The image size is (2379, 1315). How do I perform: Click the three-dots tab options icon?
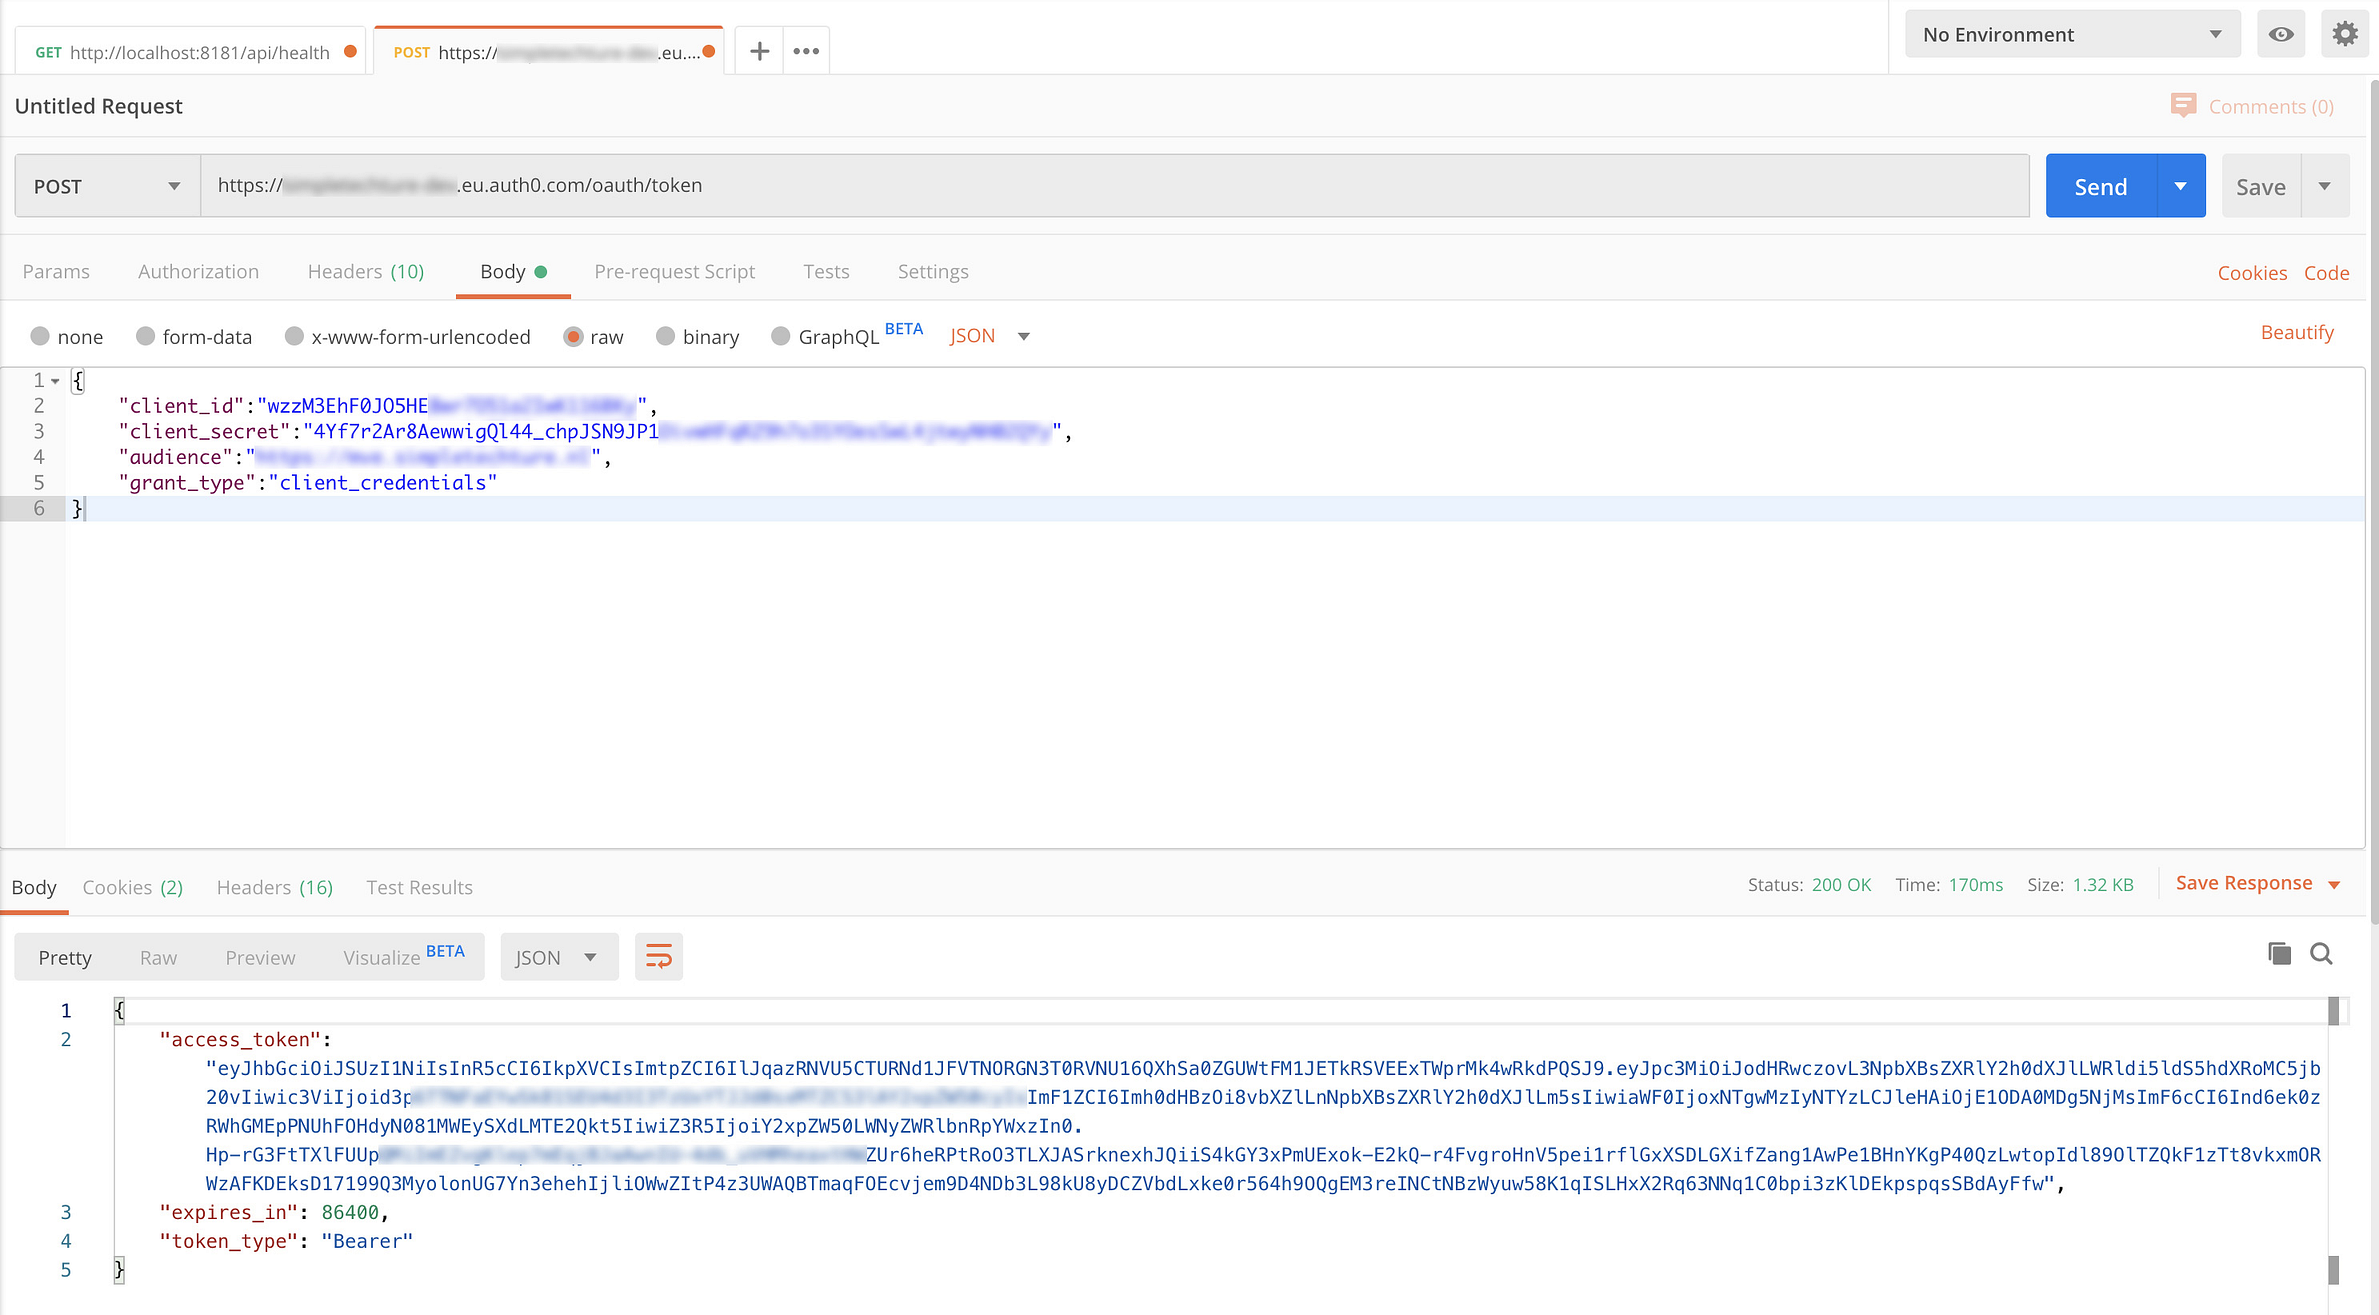point(806,51)
